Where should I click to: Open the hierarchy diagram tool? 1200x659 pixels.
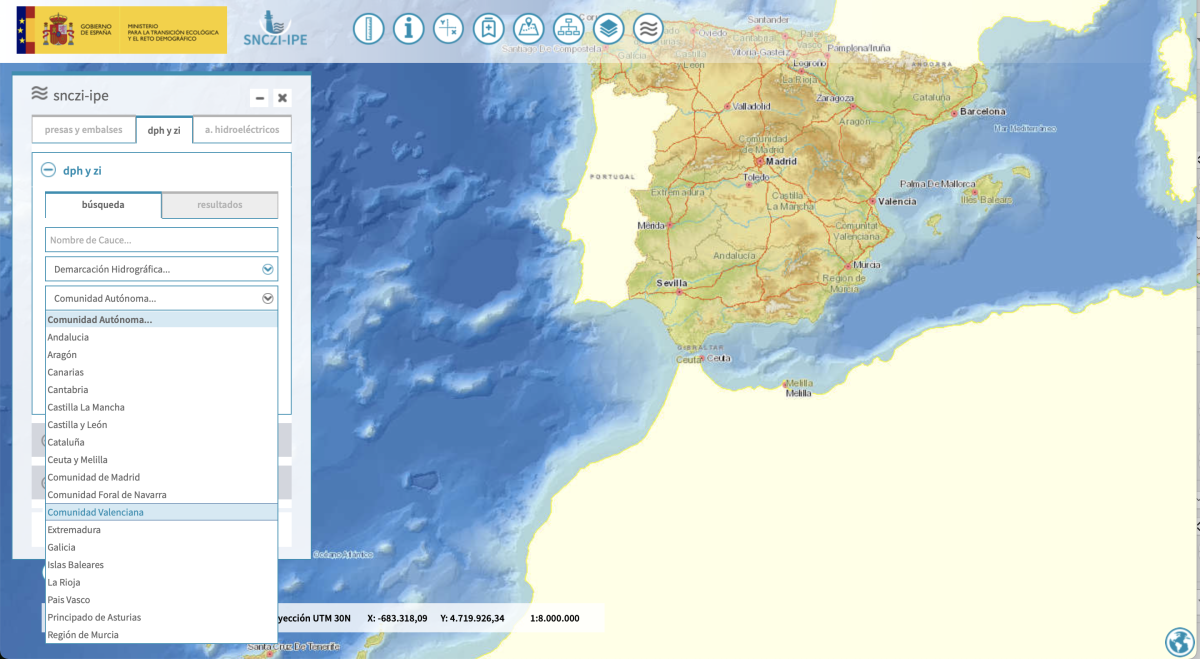point(568,29)
